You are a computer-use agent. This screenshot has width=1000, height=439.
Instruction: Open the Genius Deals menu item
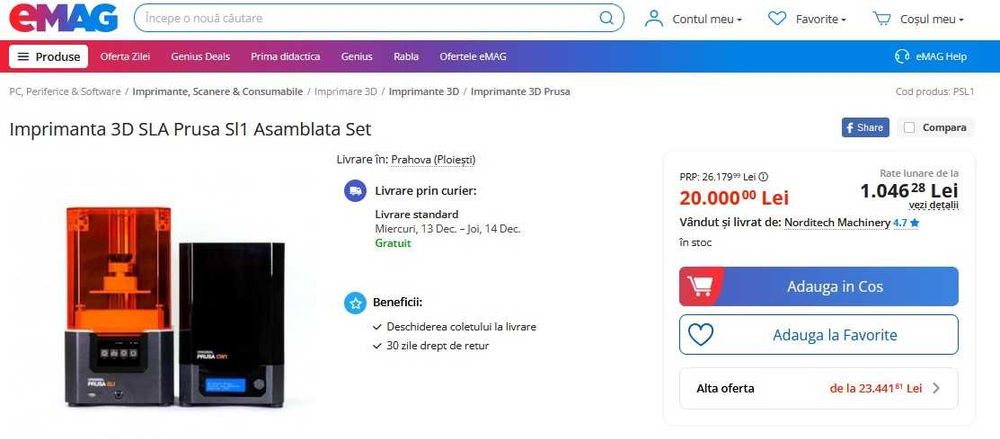tap(200, 56)
